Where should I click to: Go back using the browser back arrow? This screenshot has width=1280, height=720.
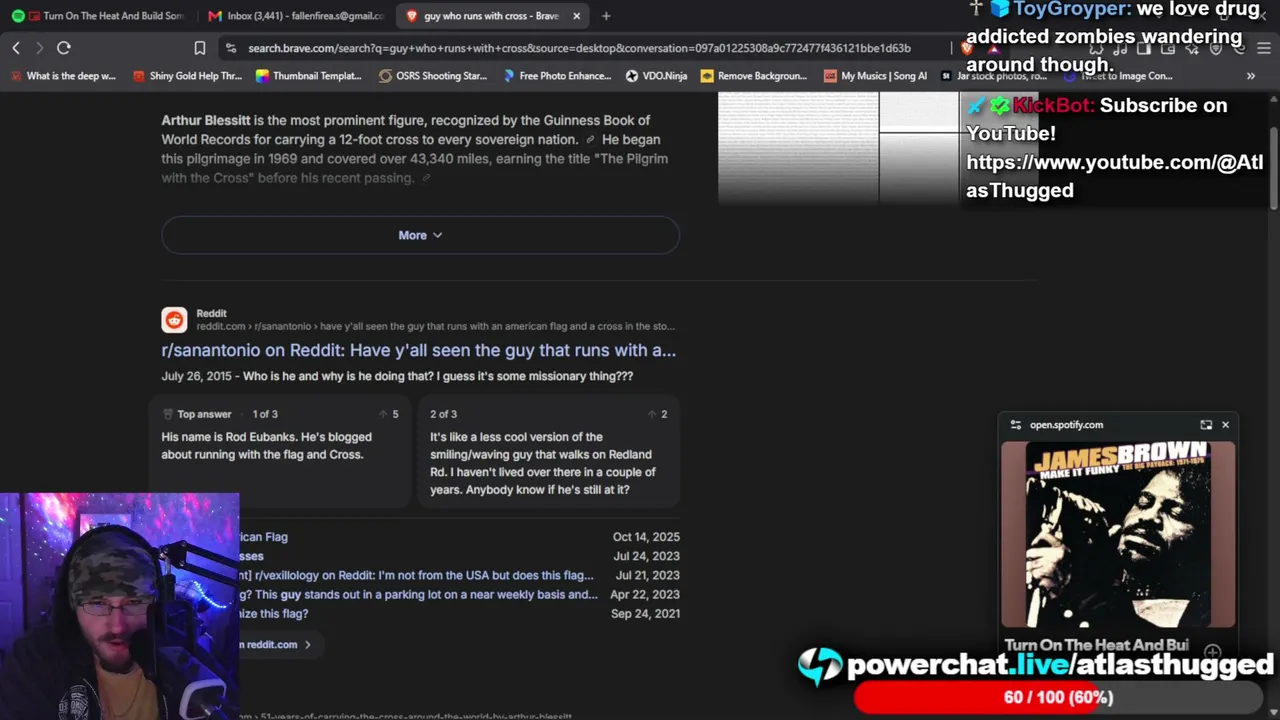16,48
